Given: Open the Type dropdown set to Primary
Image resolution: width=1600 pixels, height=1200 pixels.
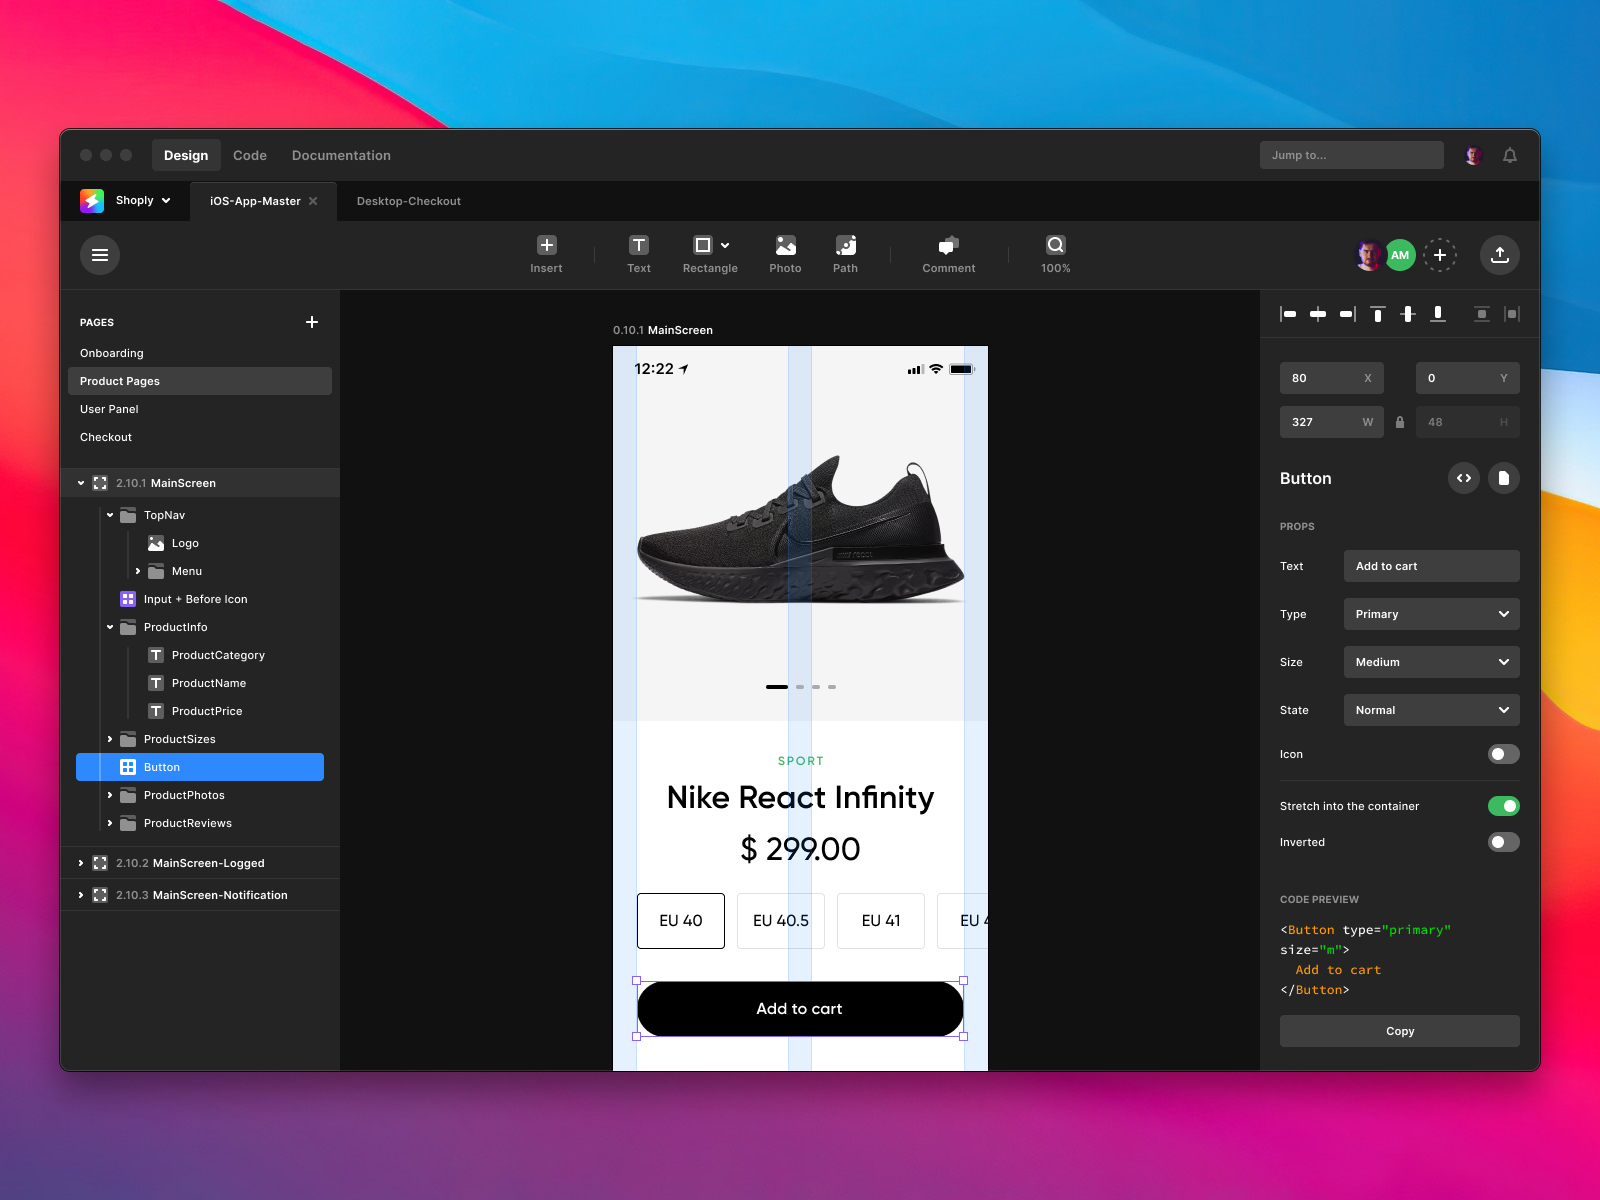Looking at the screenshot, I should click(1432, 614).
